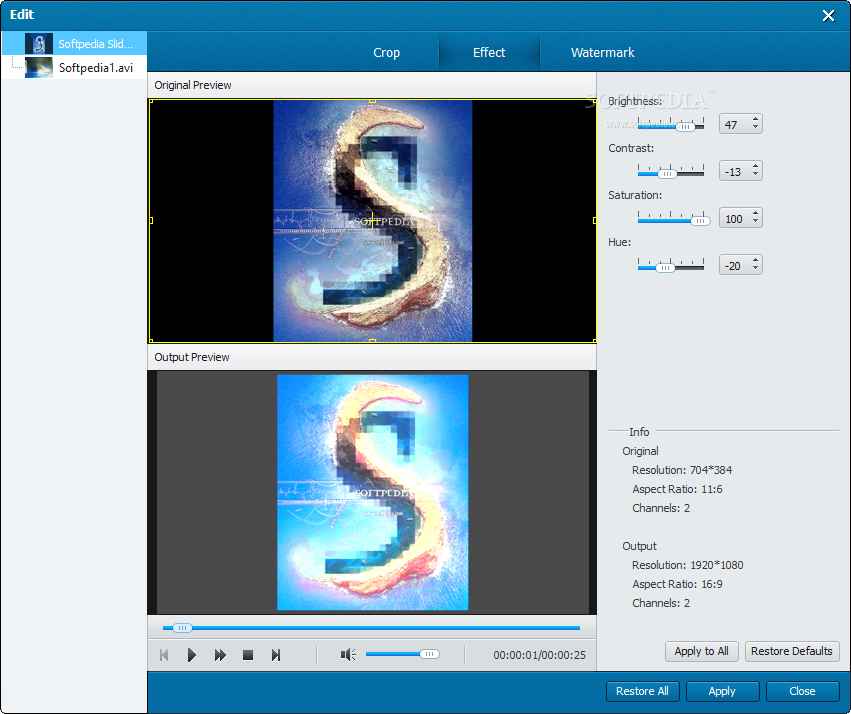This screenshot has height=714, width=851.
Task: Click the Output Preview image
Action: point(372,492)
